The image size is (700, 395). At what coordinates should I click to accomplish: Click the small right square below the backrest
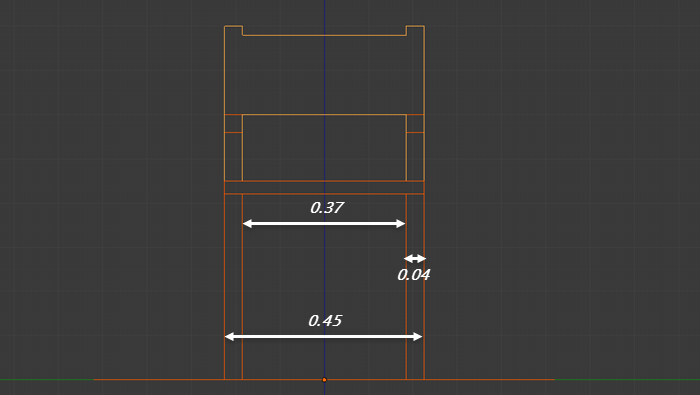(x=415, y=124)
